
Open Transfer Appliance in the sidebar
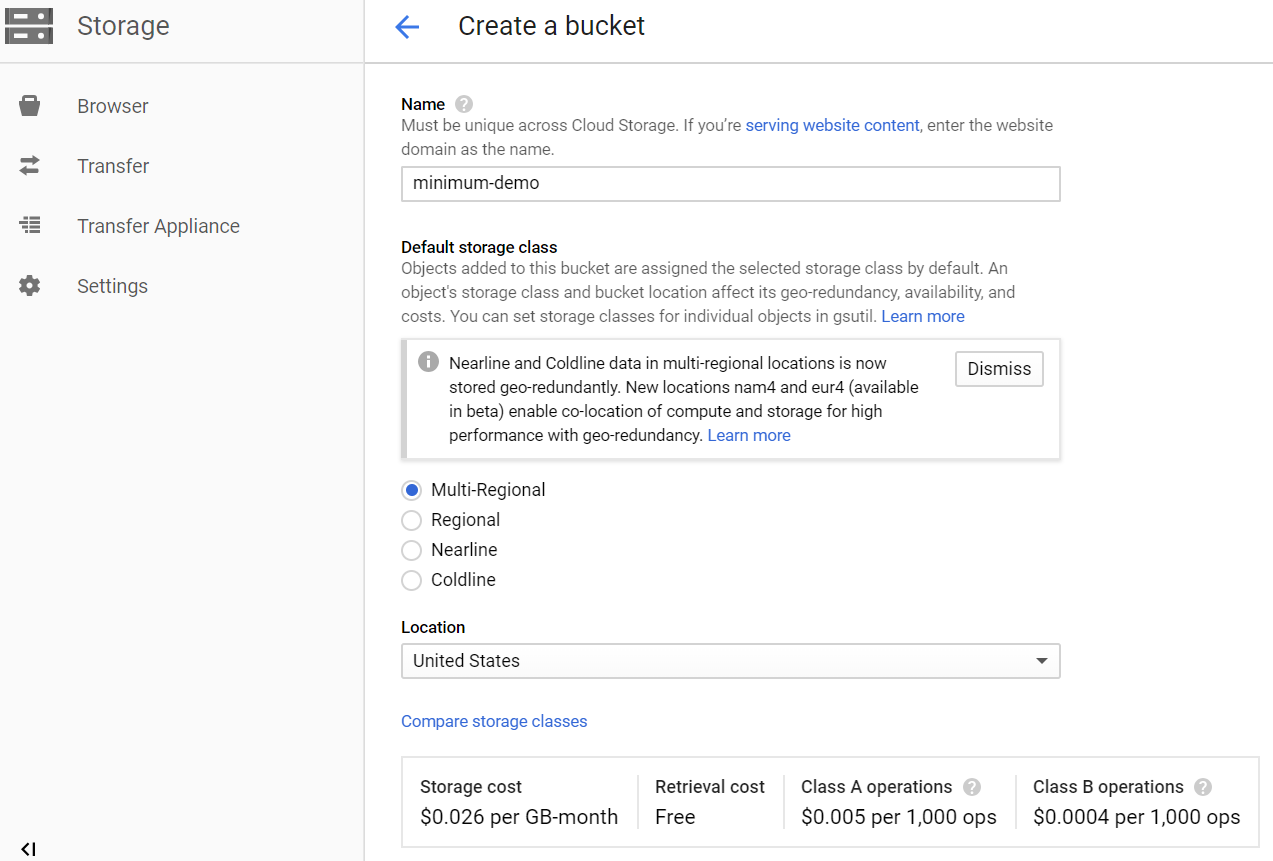tap(158, 226)
